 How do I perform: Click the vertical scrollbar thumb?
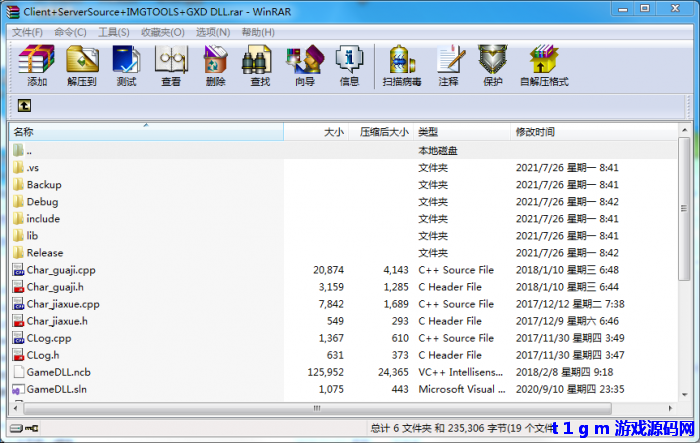tap(684, 209)
